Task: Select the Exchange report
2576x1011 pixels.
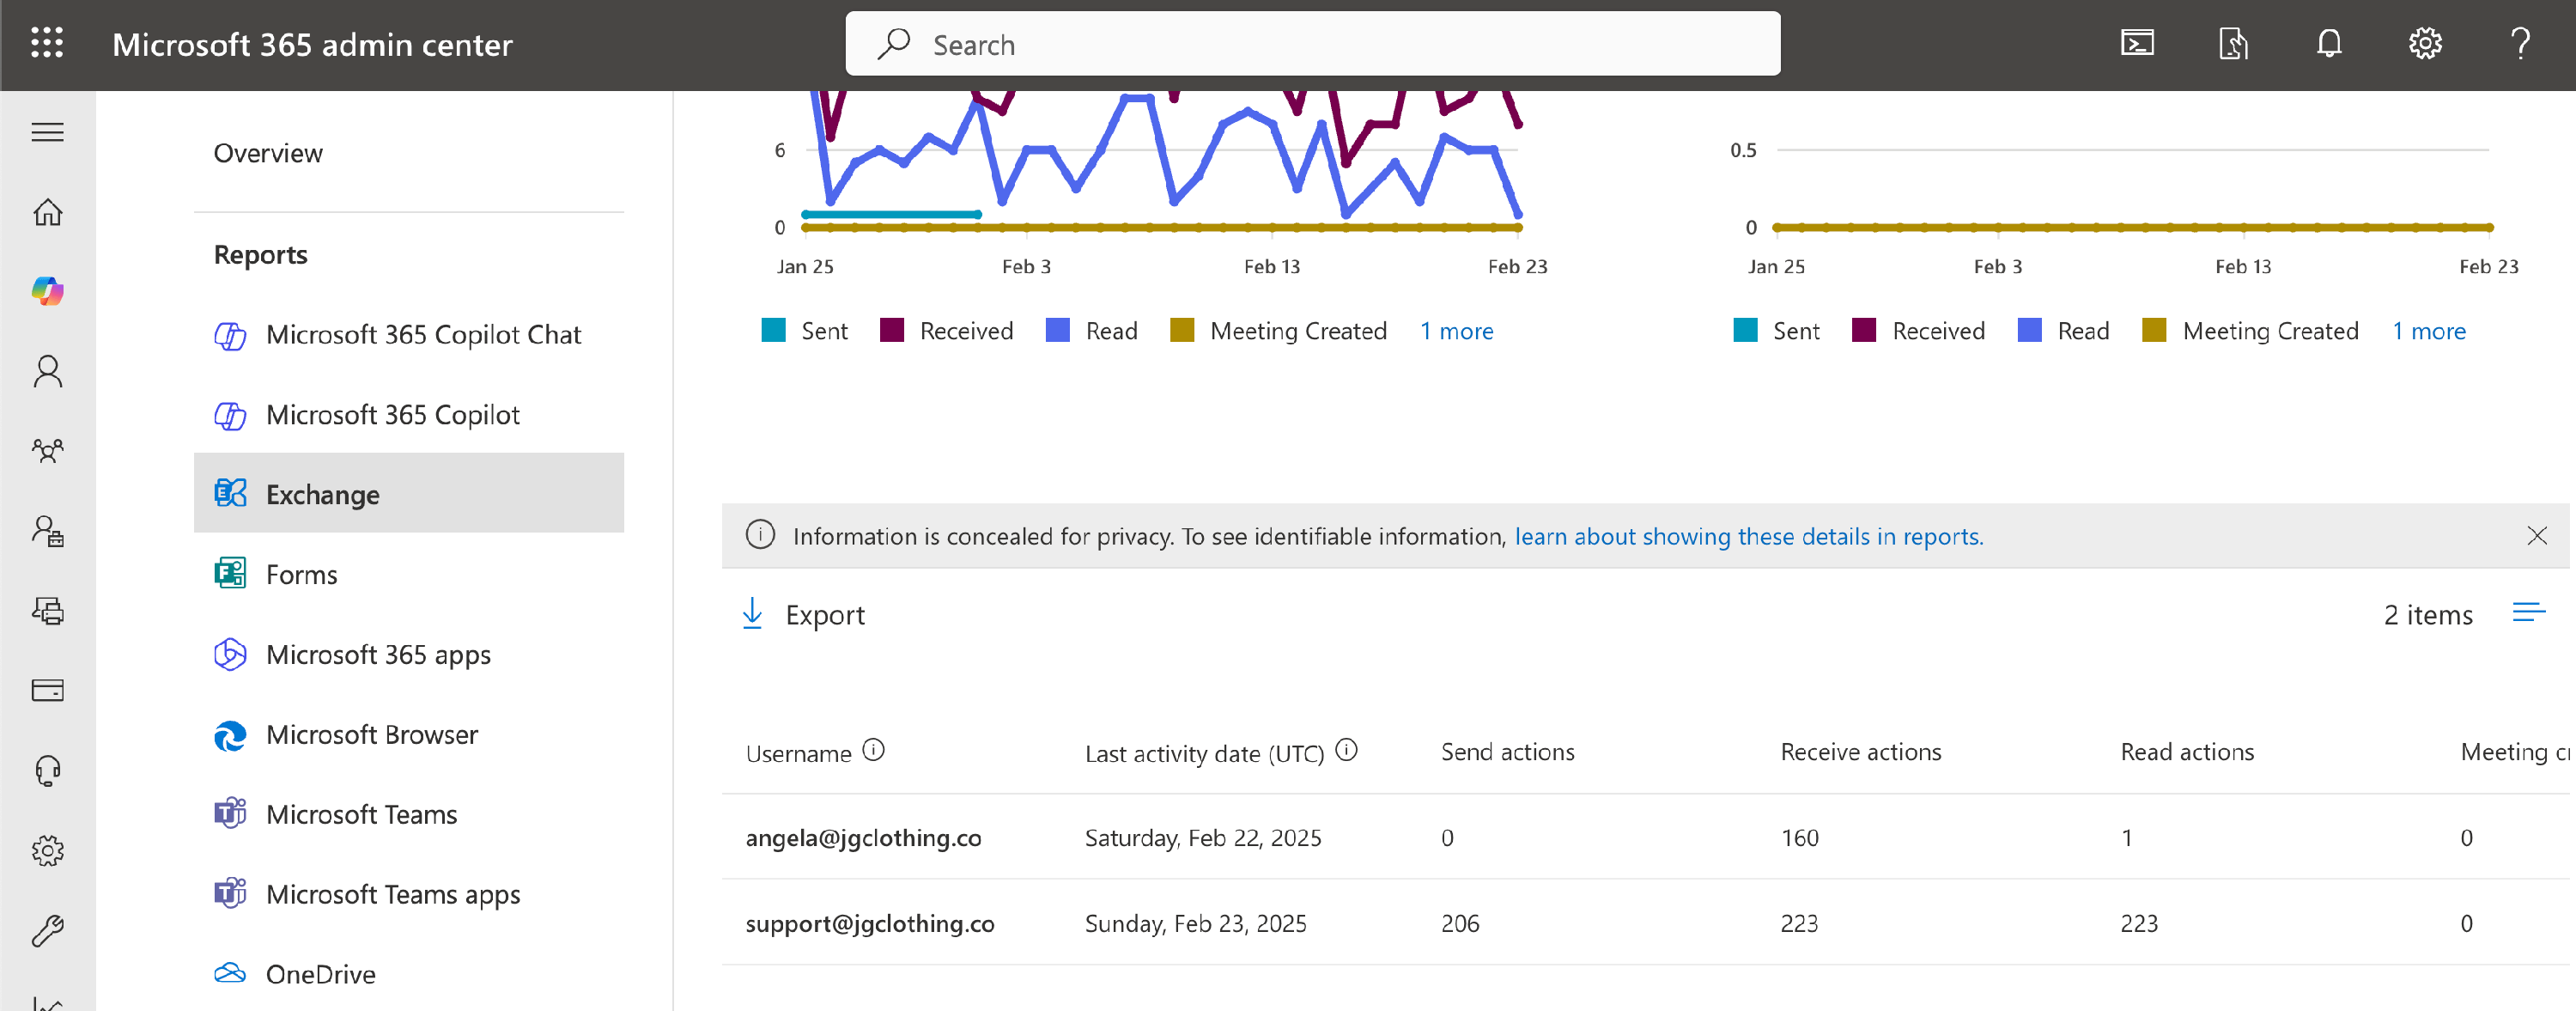Action: point(408,494)
